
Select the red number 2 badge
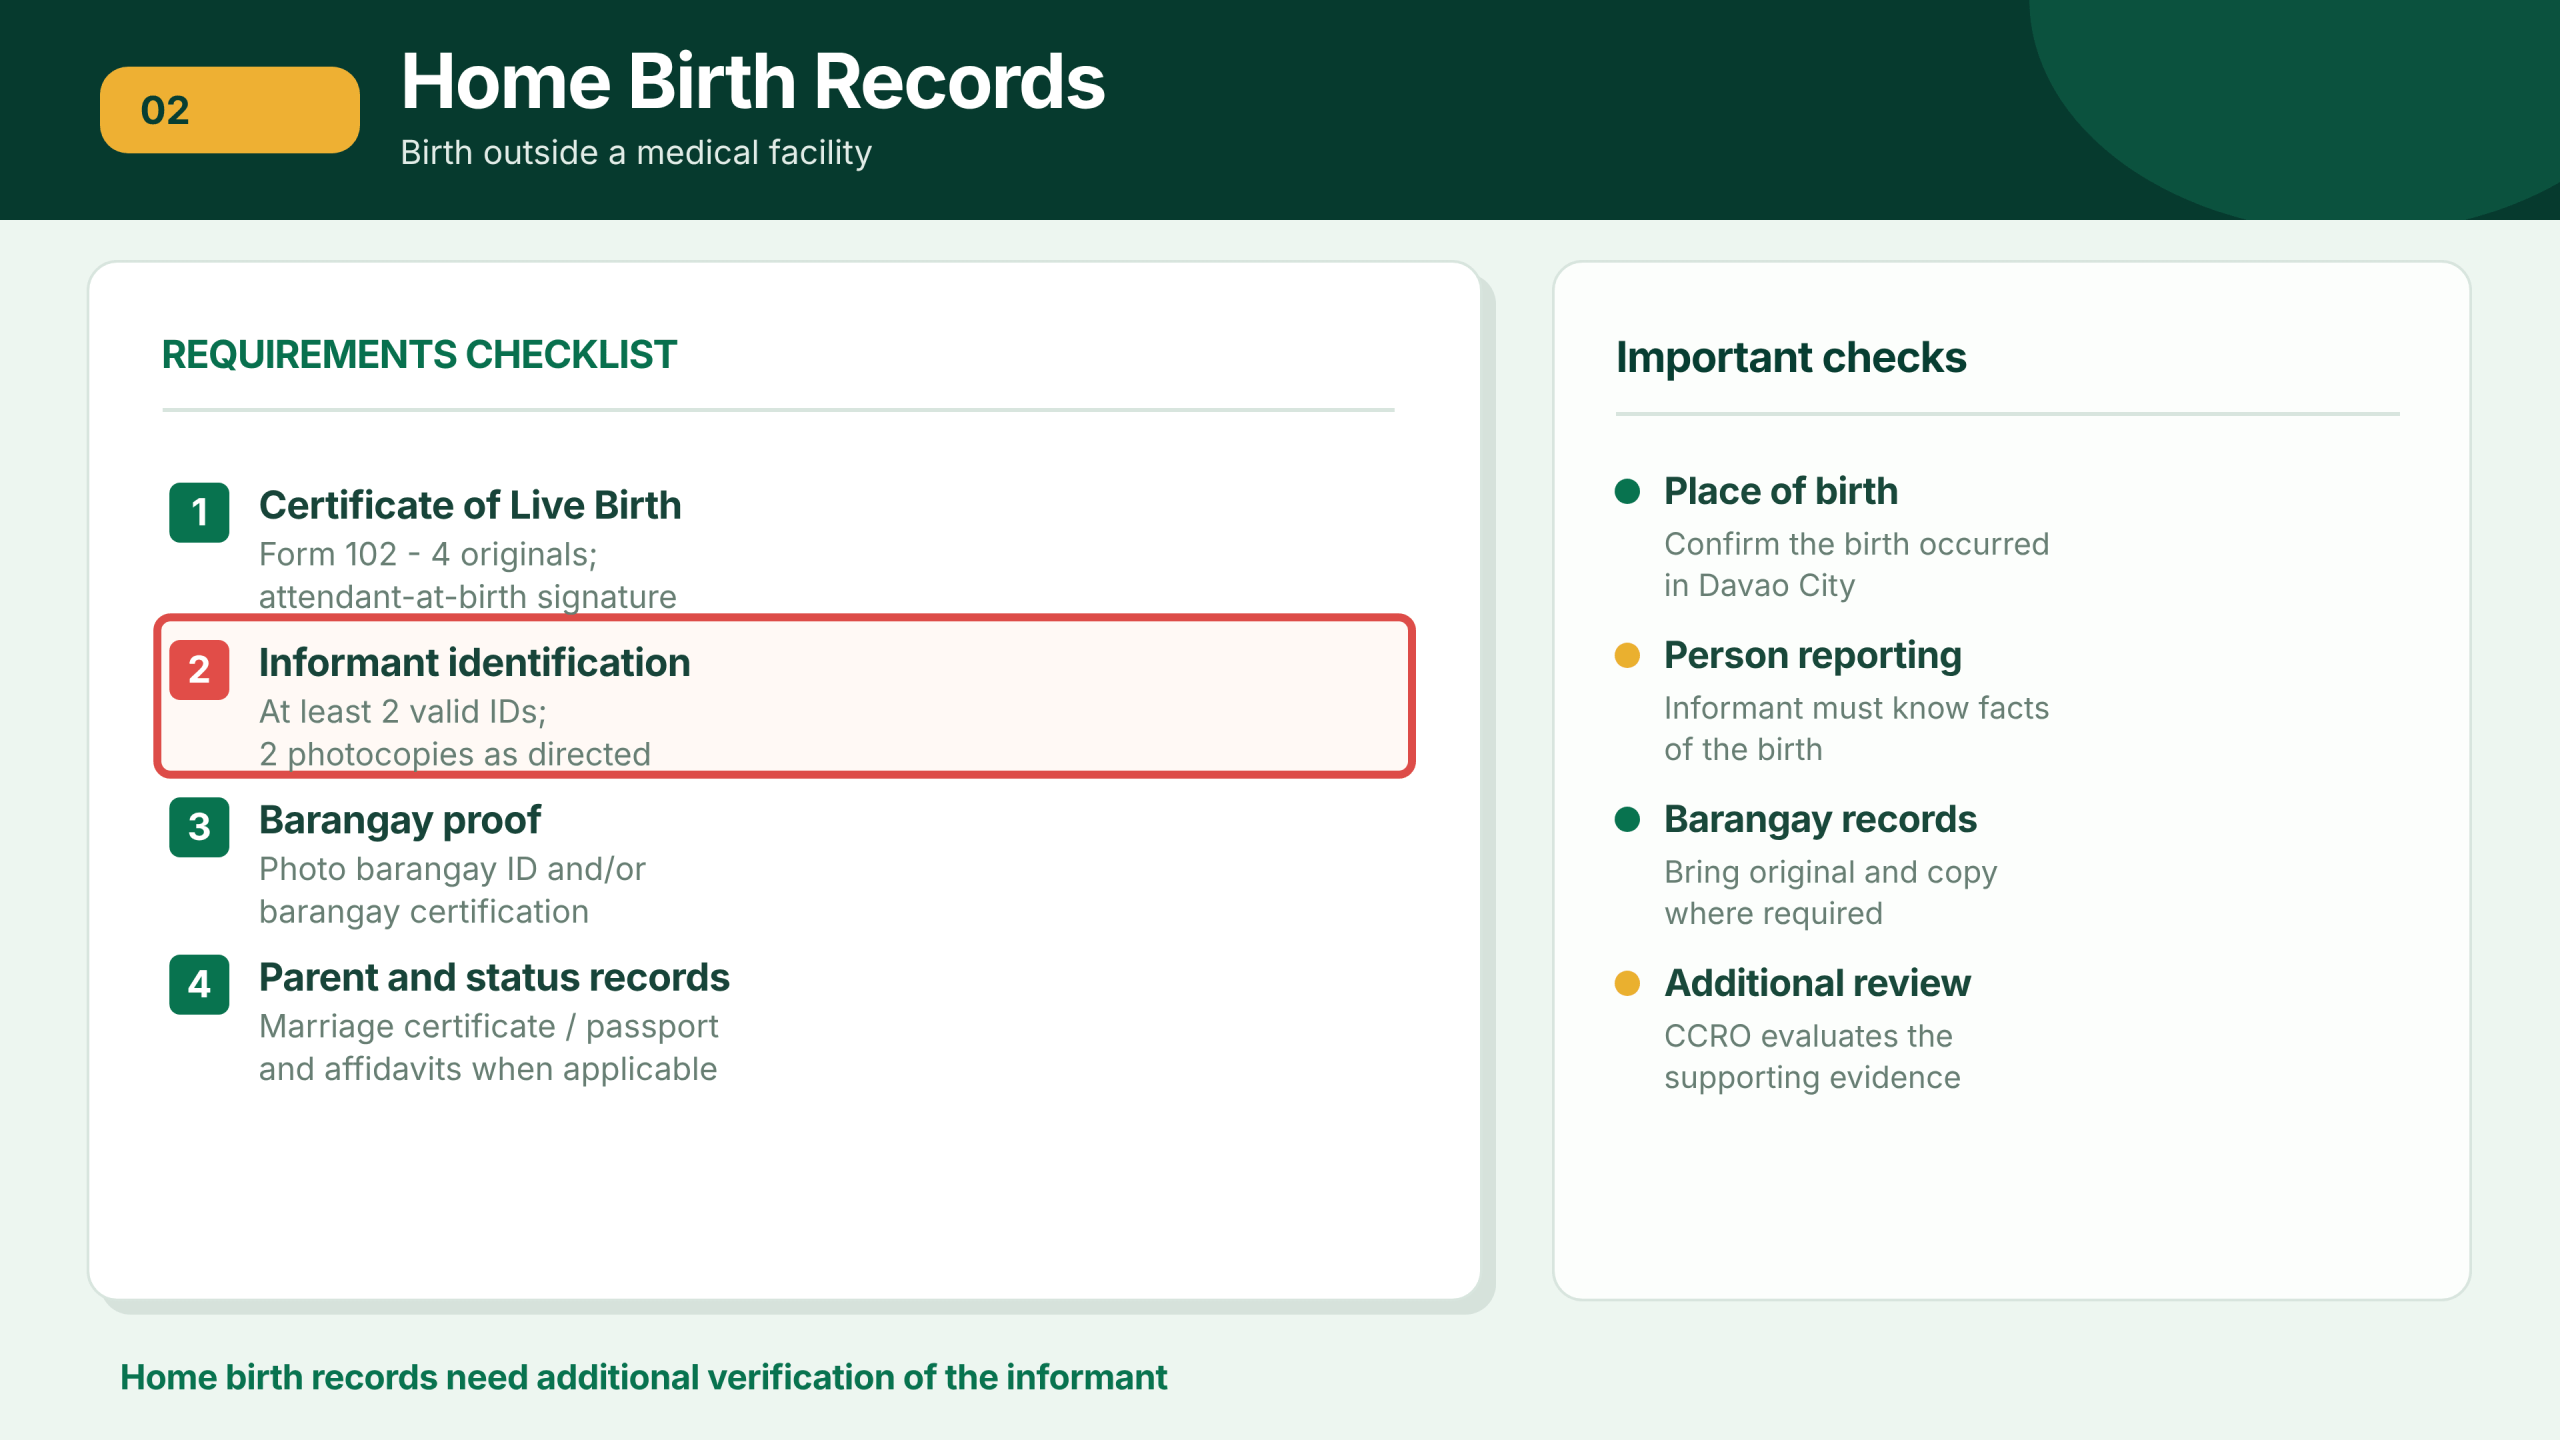pos(199,669)
